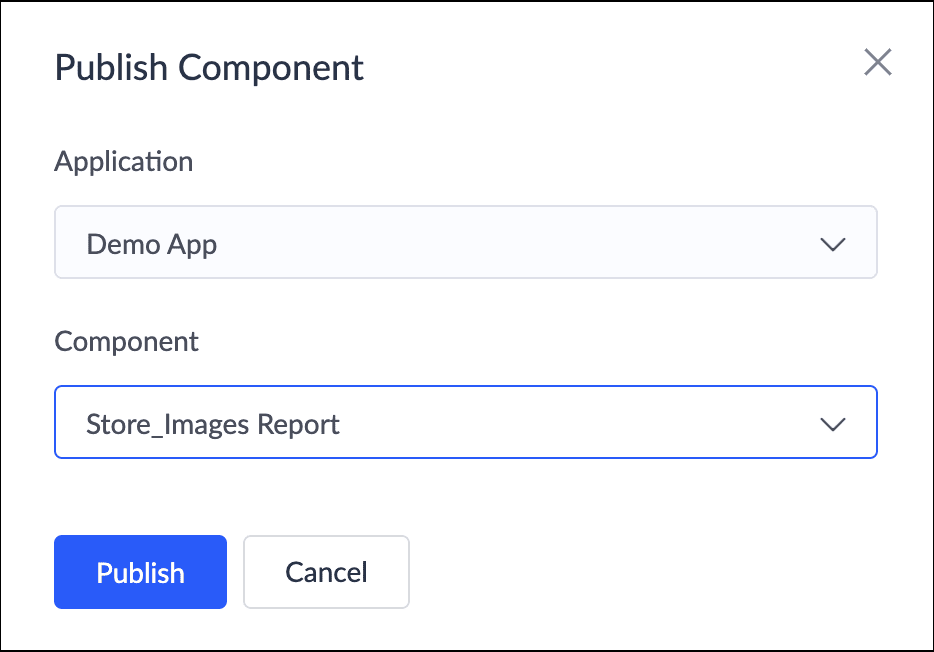
Task: Open the Application dropdown
Action: point(465,242)
